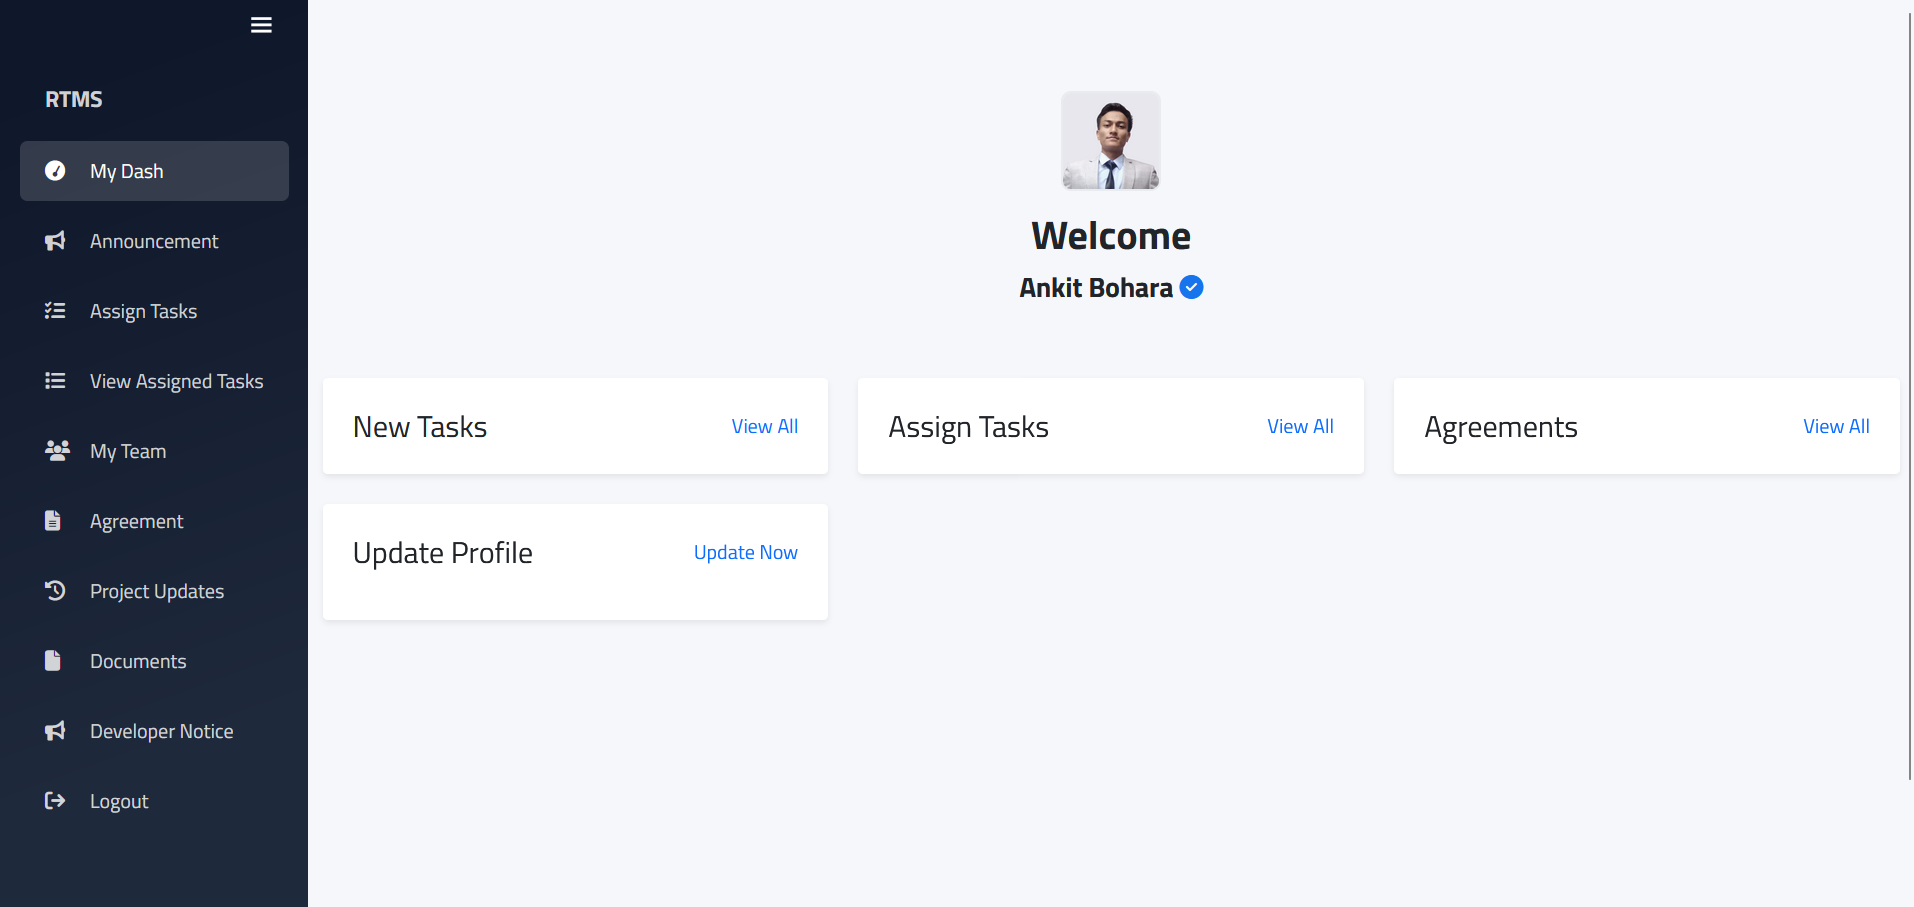View All in the New Tasks card

765,426
